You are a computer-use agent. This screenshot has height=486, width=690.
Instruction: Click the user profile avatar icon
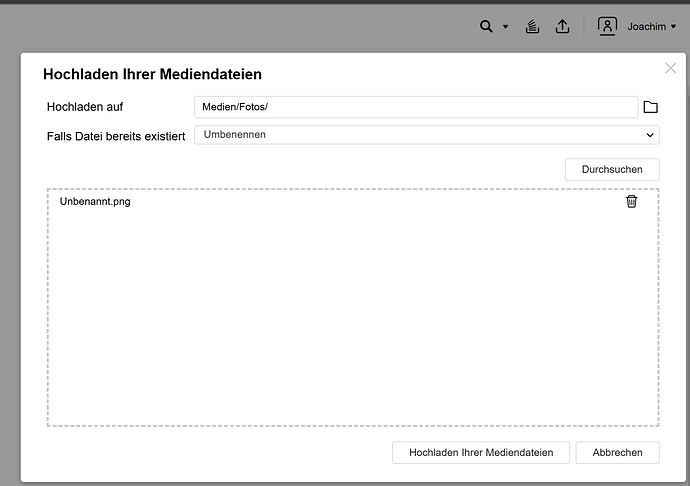coord(607,27)
